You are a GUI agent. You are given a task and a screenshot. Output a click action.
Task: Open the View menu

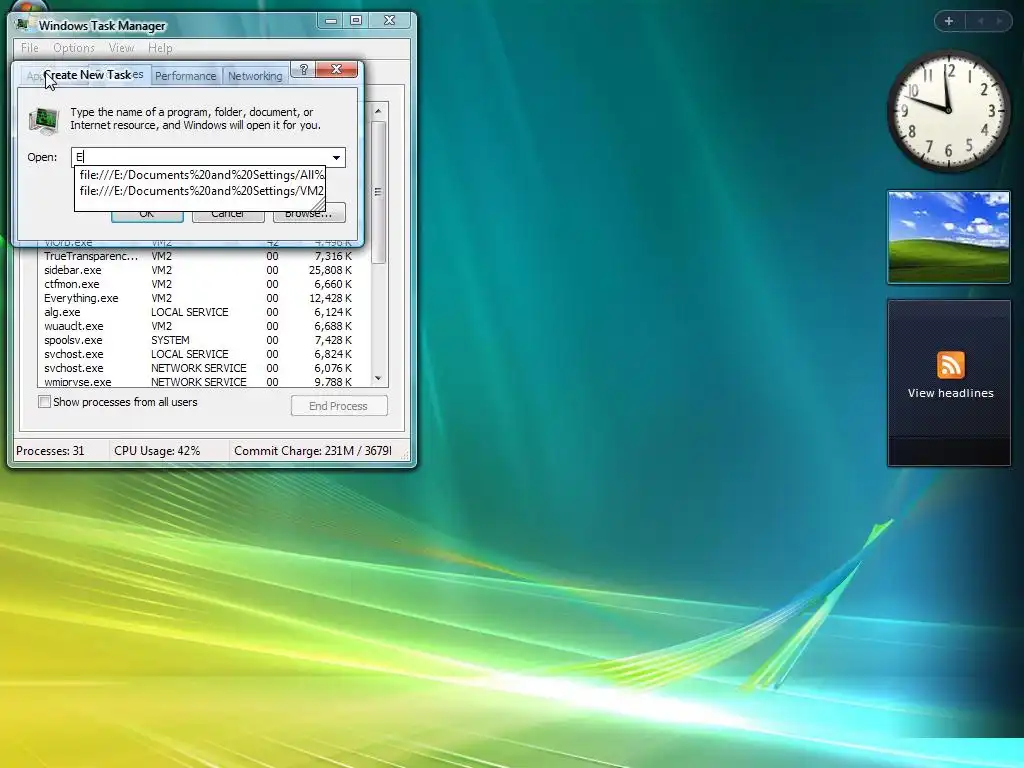tap(121, 48)
